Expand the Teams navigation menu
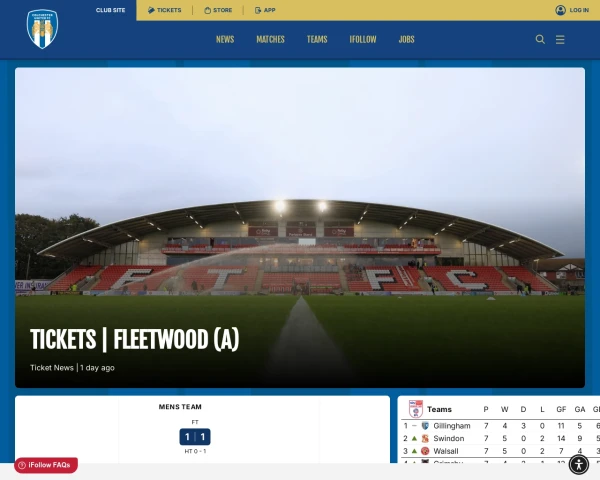 coord(317,39)
